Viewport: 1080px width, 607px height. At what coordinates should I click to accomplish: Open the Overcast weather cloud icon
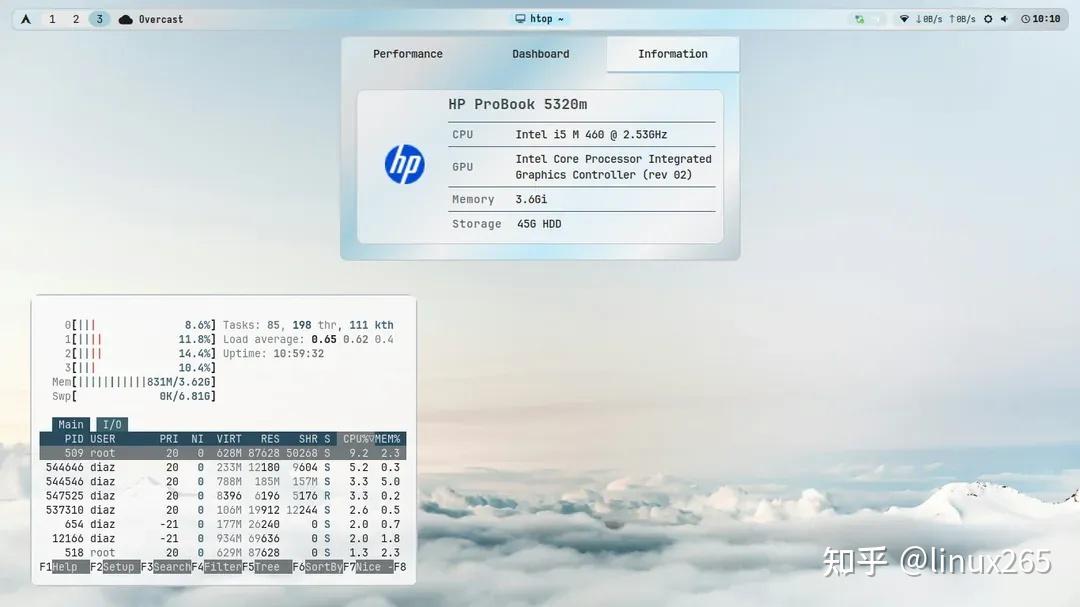coord(125,19)
